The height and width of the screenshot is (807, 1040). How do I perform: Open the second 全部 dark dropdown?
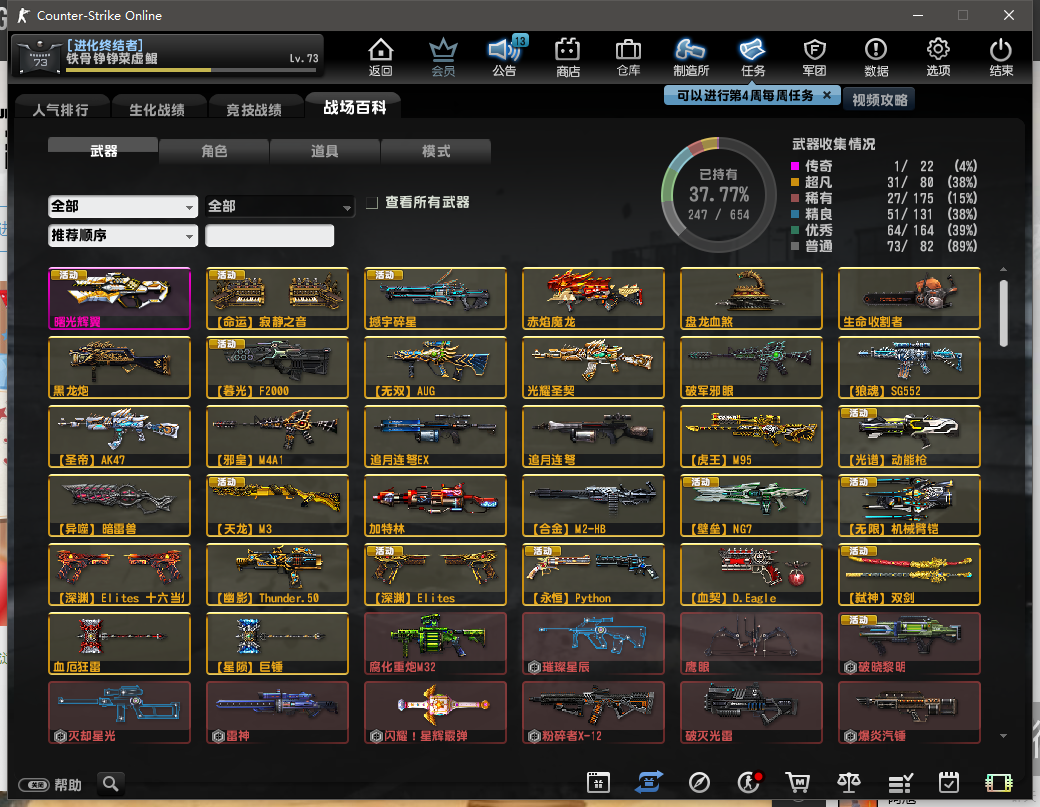pyautogui.click(x=279, y=207)
